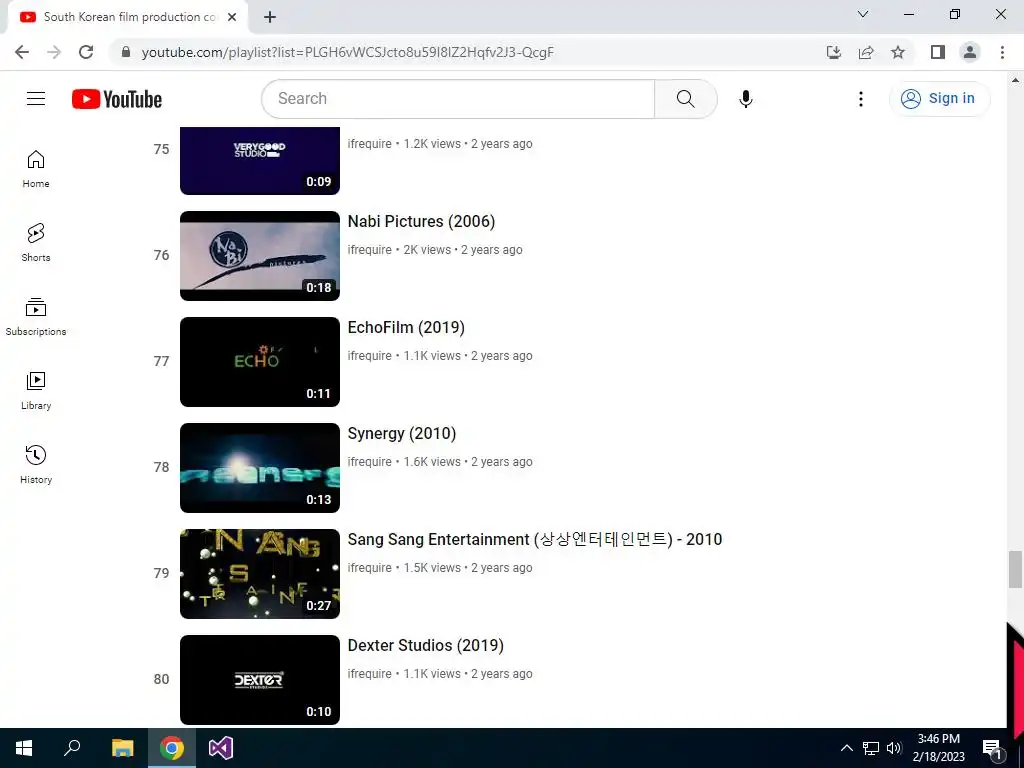Screen dimensions: 1024x768
Task: Open a new browser tab
Action: point(270,17)
